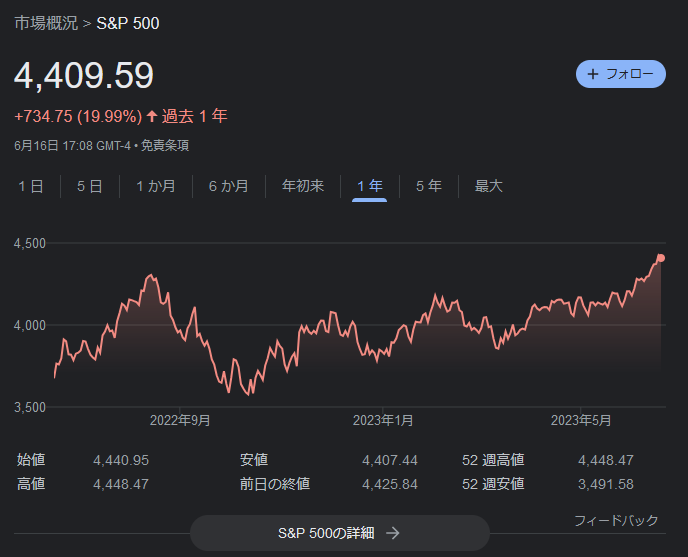Click the 4,000 axis label
The width and height of the screenshot is (688, 557).
[30, 325]
